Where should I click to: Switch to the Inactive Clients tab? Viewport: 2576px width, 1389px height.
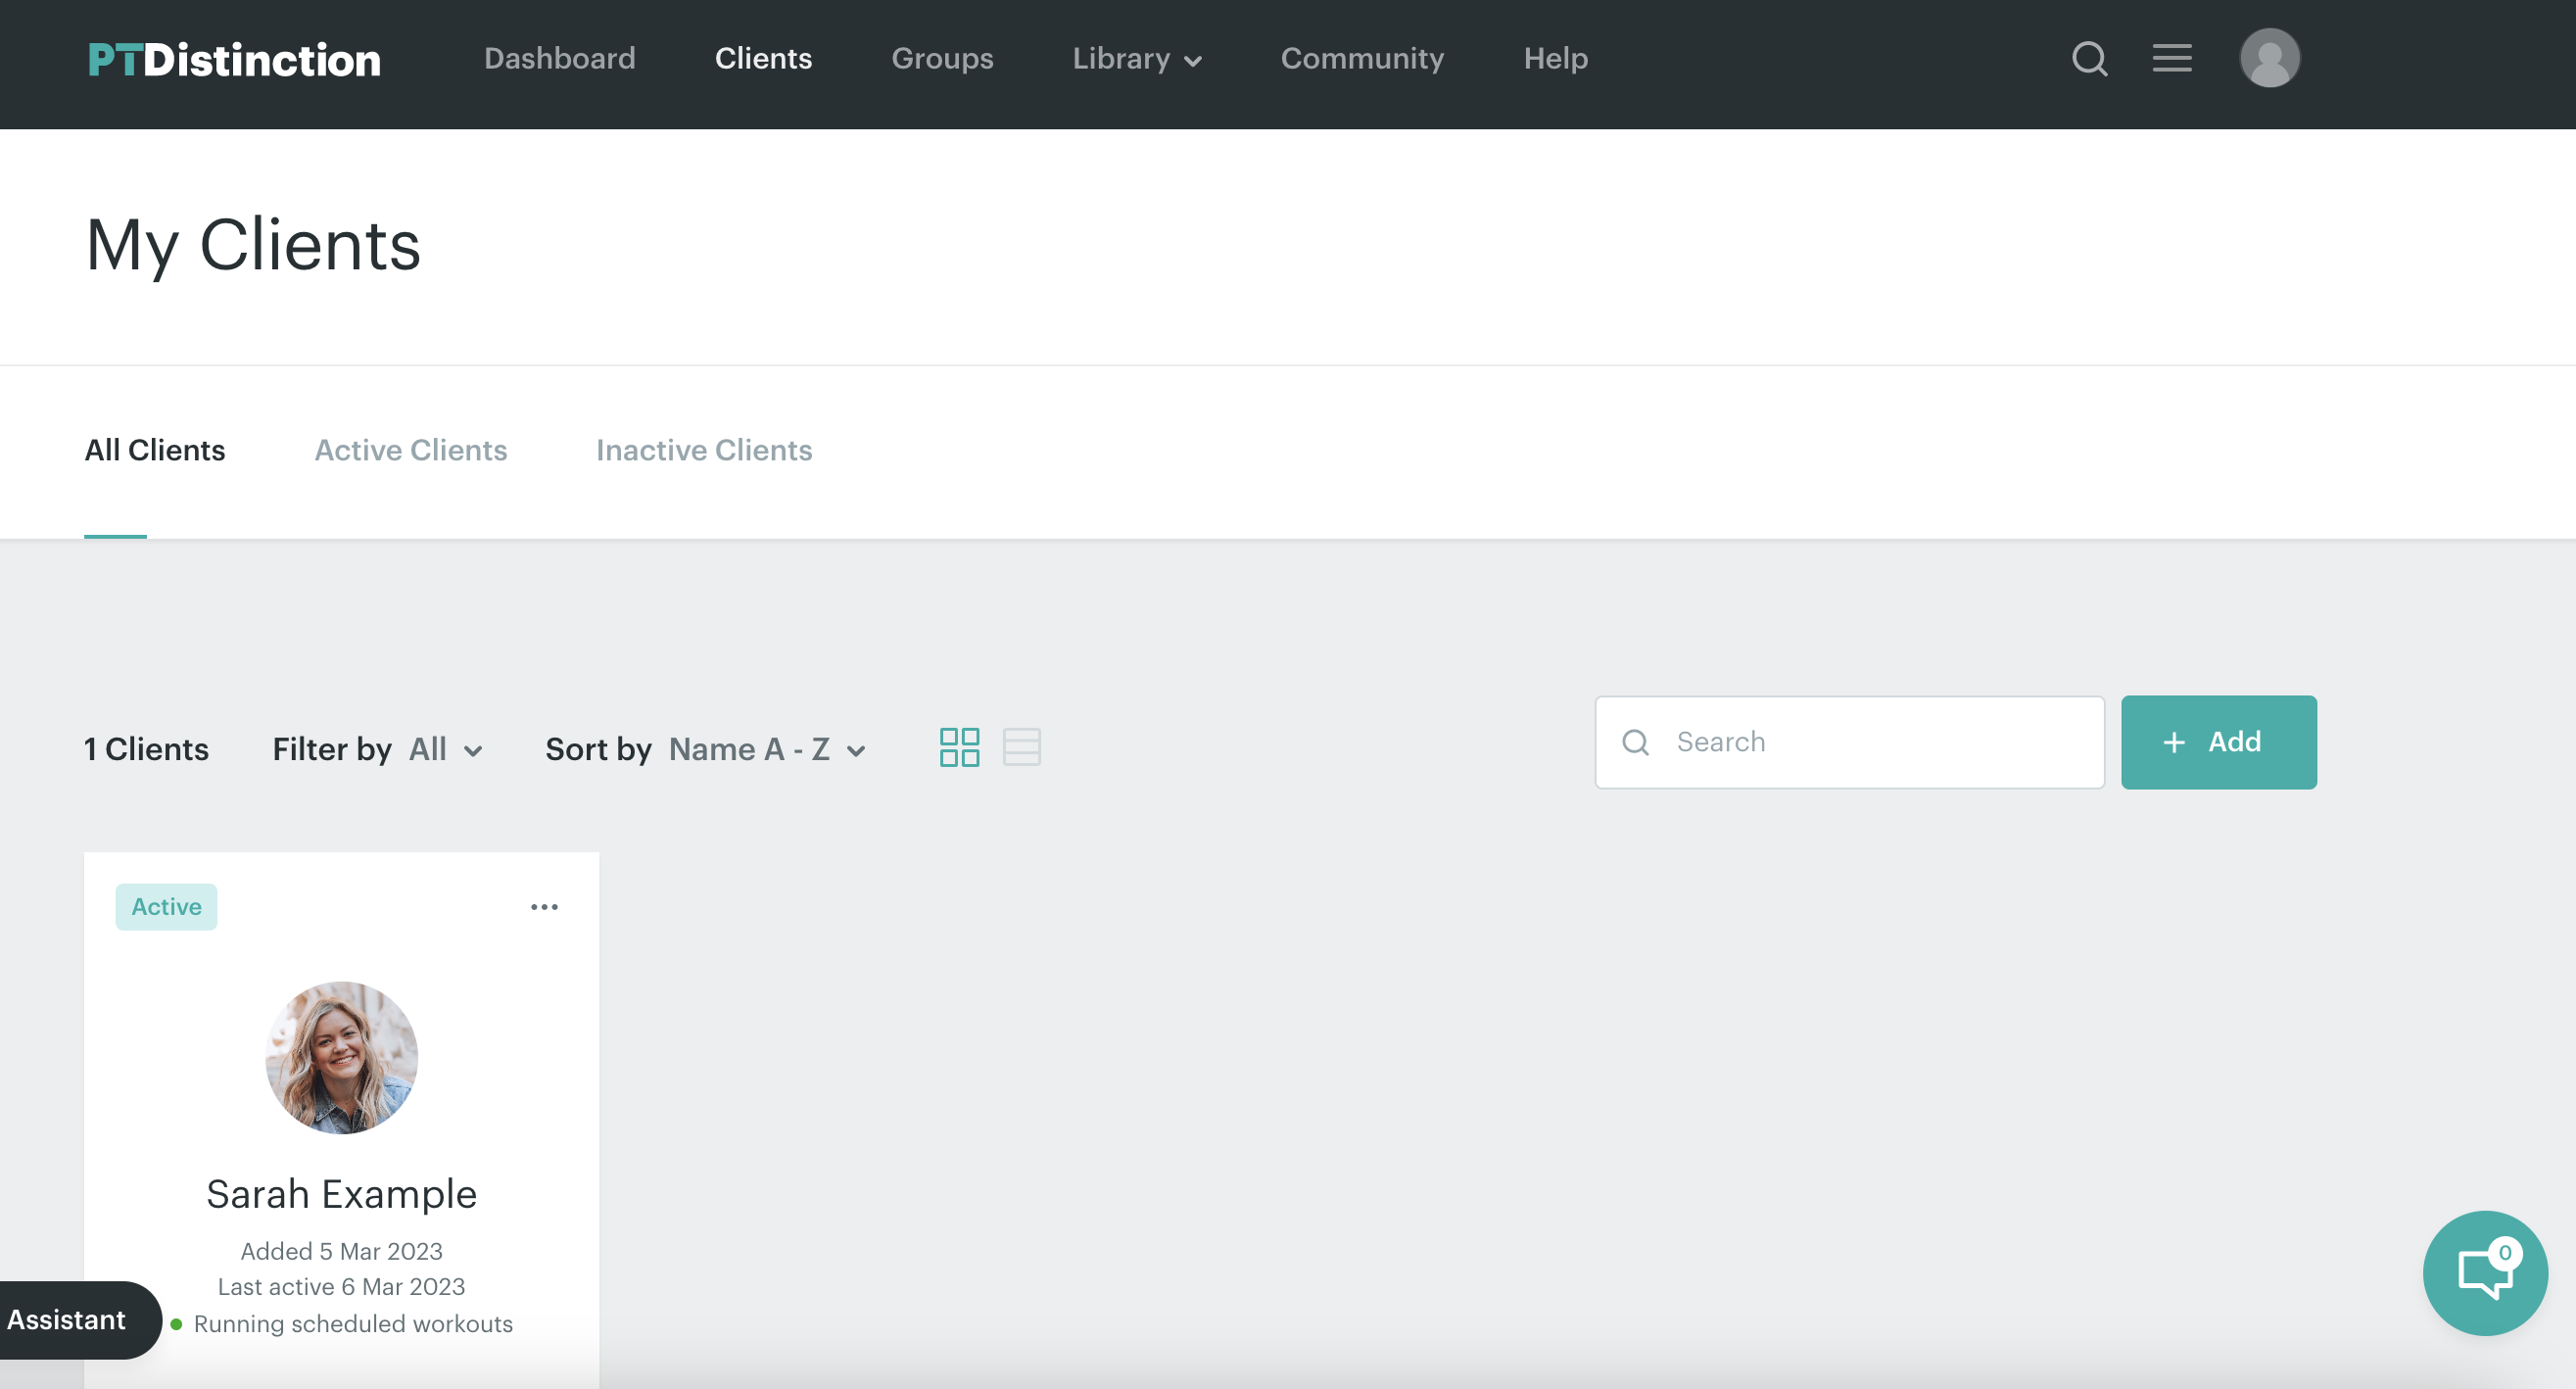click(703, 450)
